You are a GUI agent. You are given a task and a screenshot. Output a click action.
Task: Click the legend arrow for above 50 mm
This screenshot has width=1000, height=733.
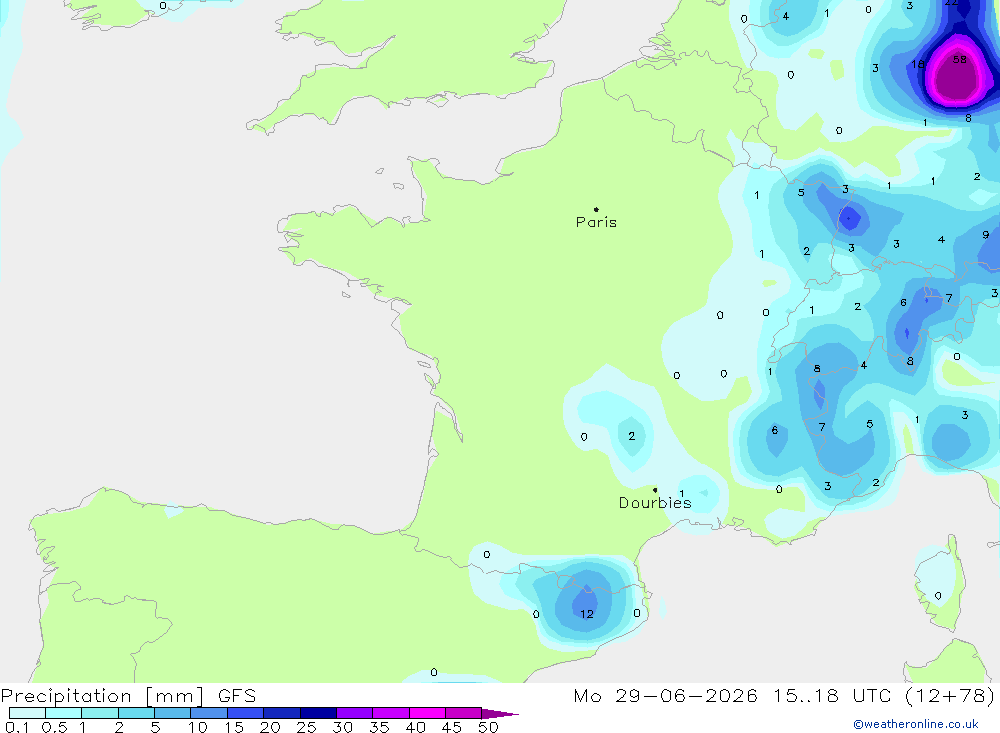click(500, 714)
